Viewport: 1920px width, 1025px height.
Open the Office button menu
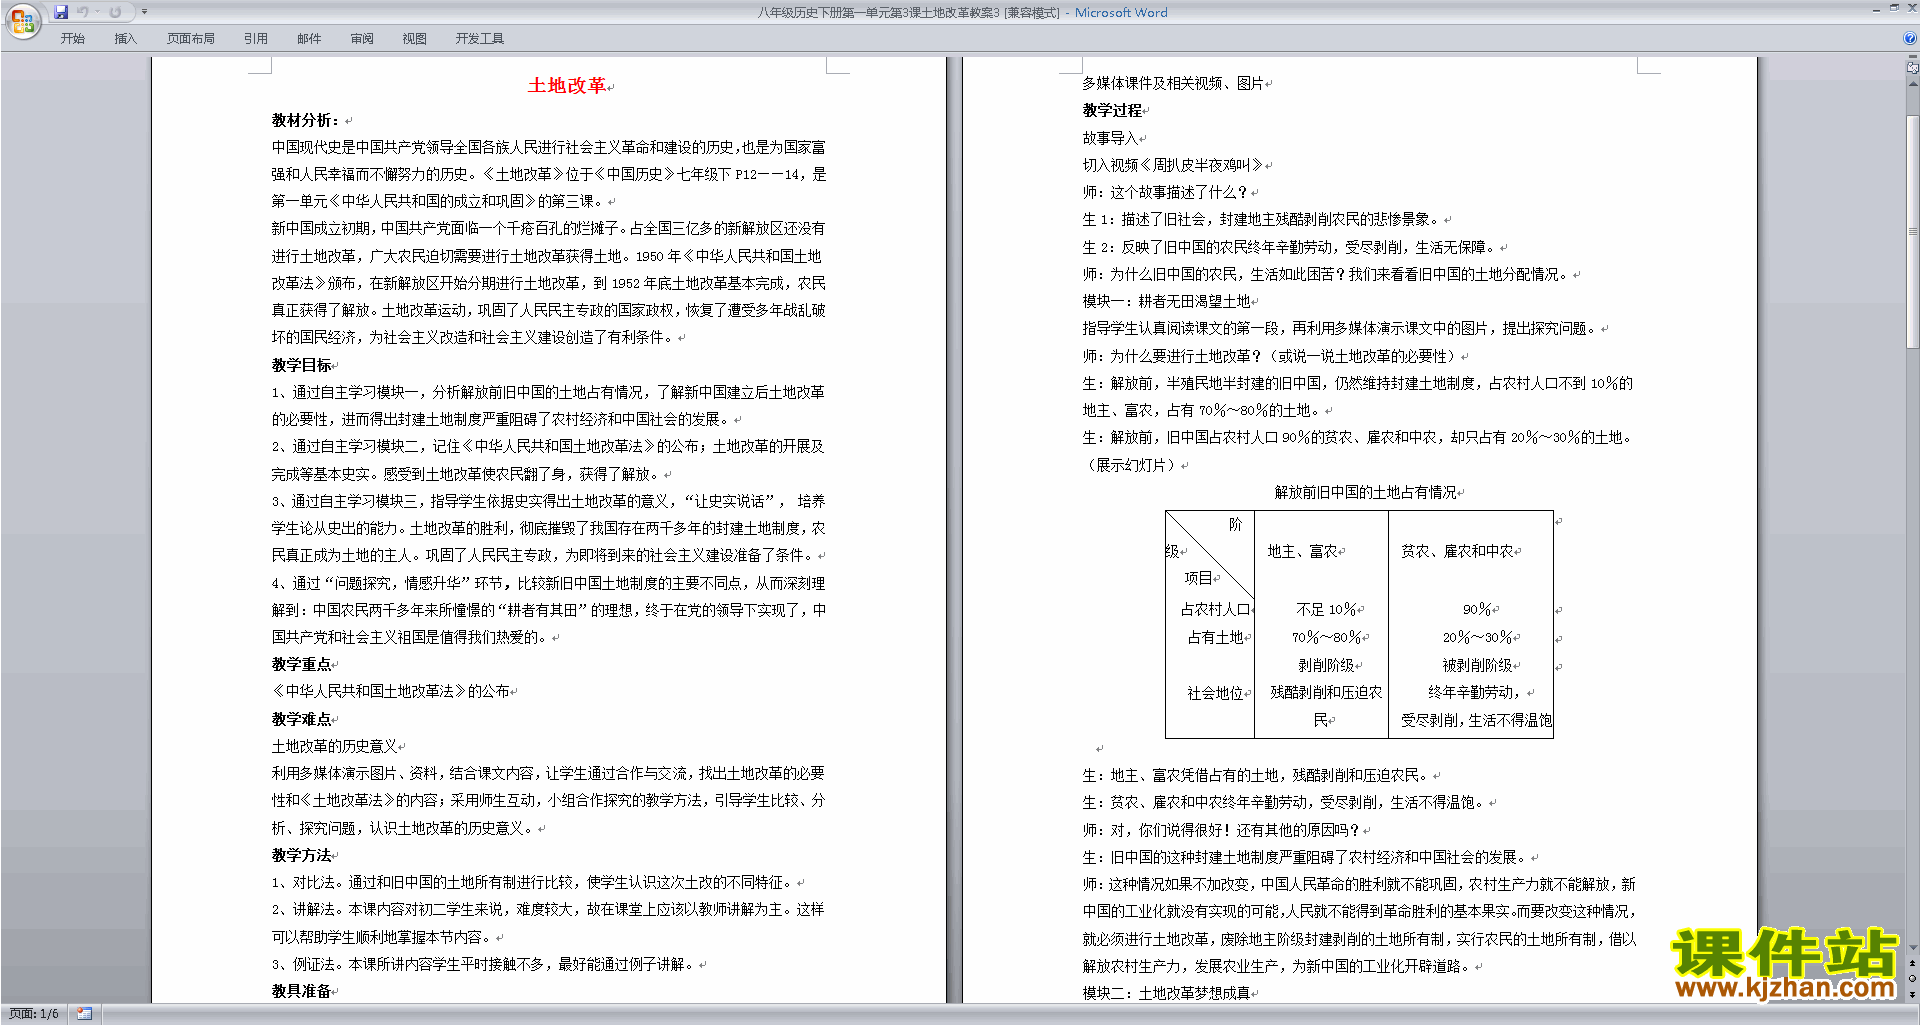(x=22, y=21)
